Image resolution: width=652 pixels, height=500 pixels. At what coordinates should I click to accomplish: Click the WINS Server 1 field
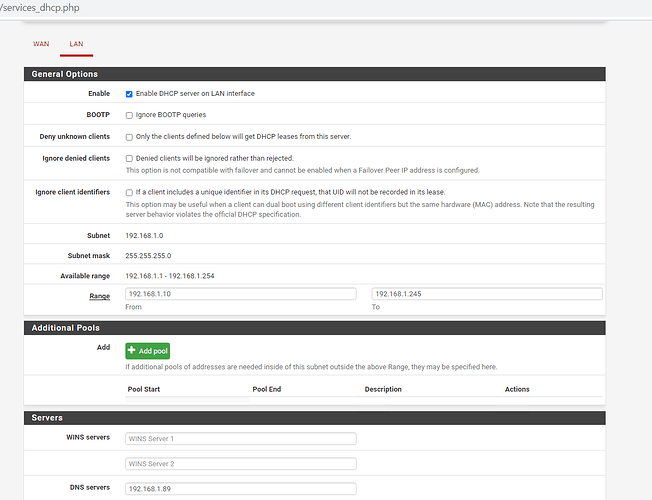(240, 438)
